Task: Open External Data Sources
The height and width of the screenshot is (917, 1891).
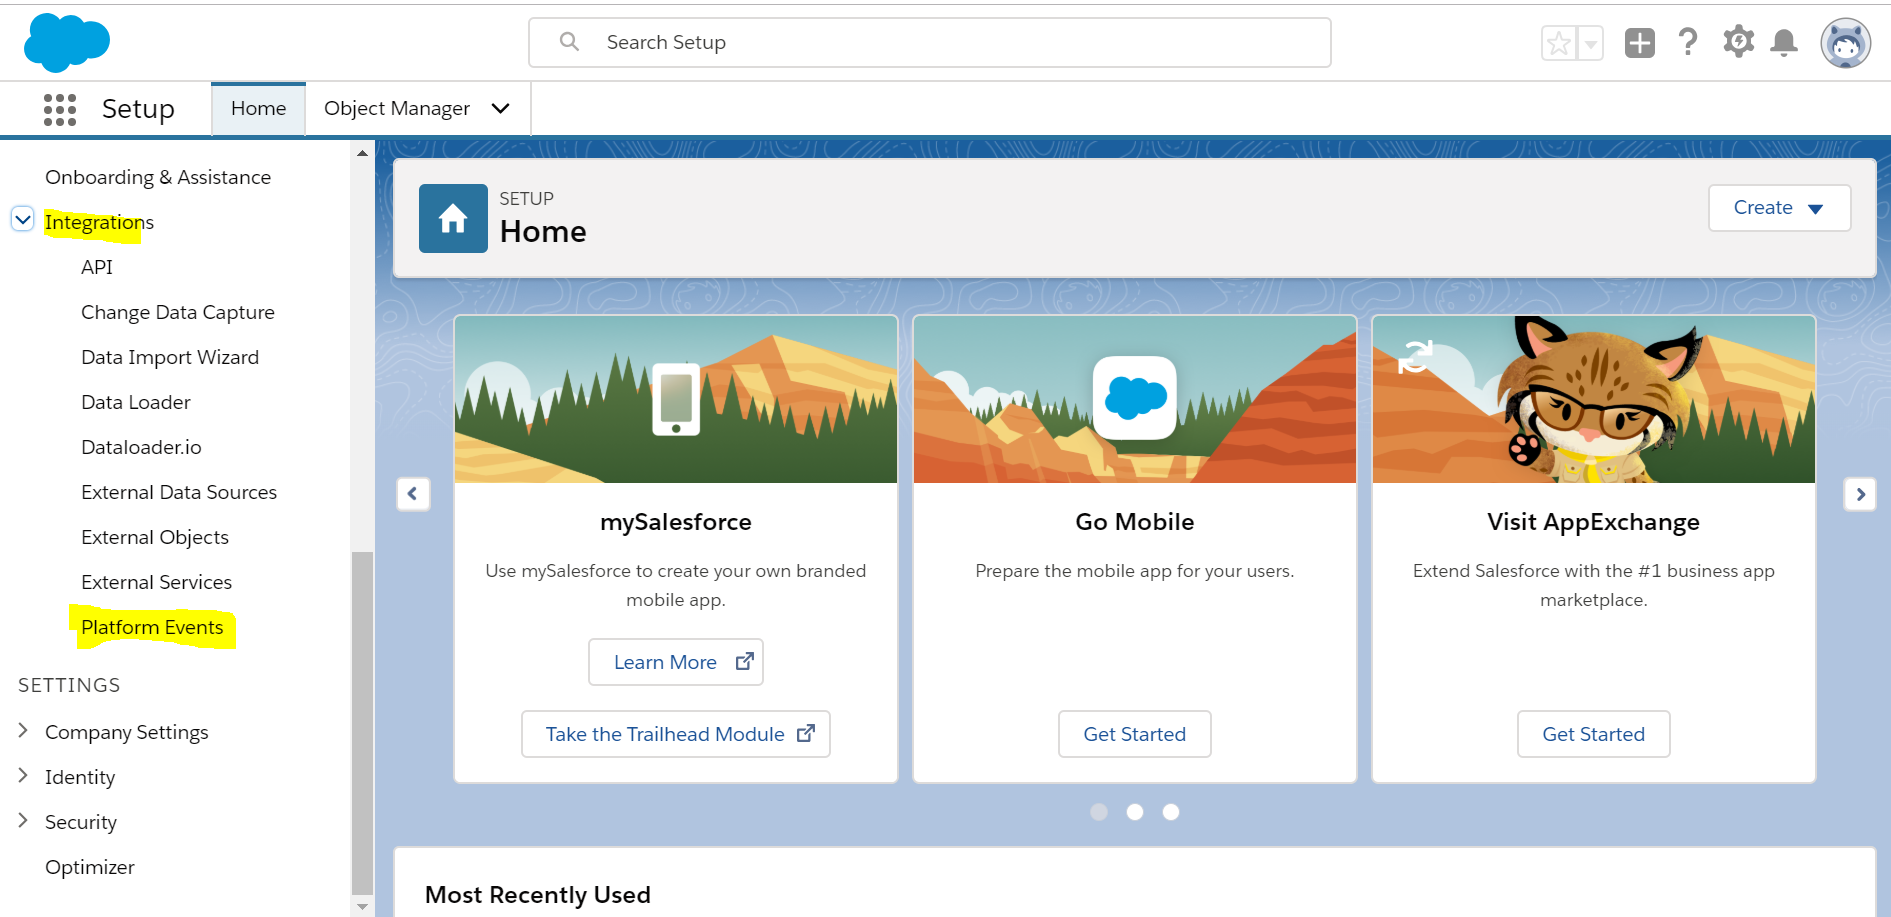Action: (179, 492)
